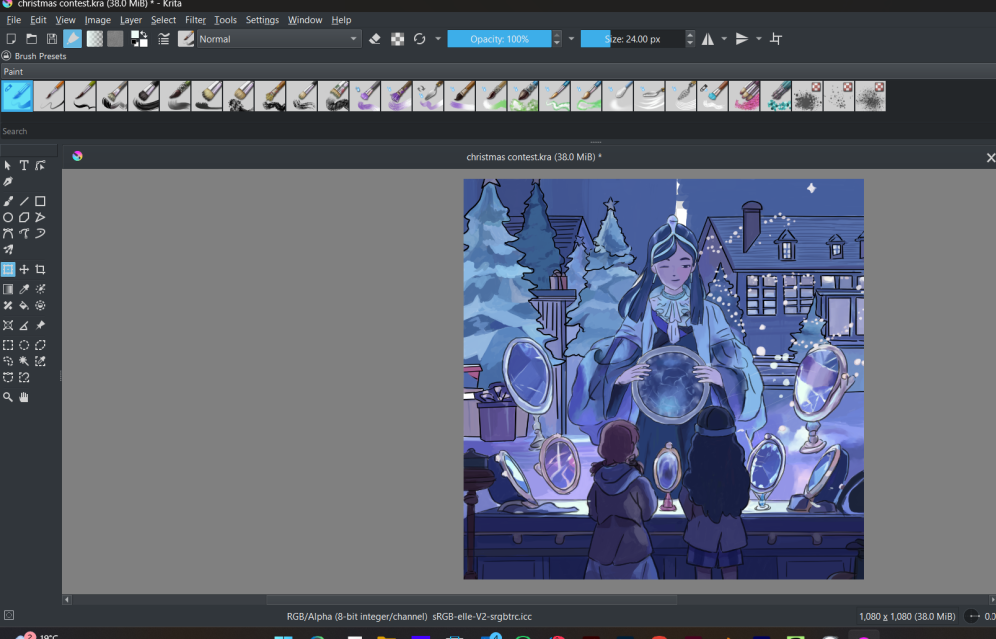The image size is (996, 639).
Task: Toggle horizontal mirror tool
Action: [708, 39]
